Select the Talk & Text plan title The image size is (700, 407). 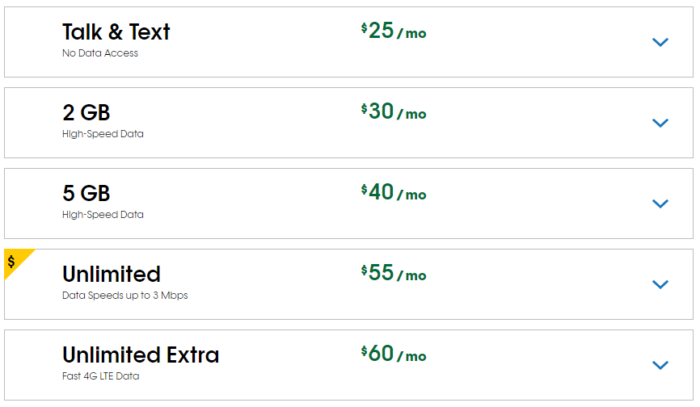(x=116, y=32)
